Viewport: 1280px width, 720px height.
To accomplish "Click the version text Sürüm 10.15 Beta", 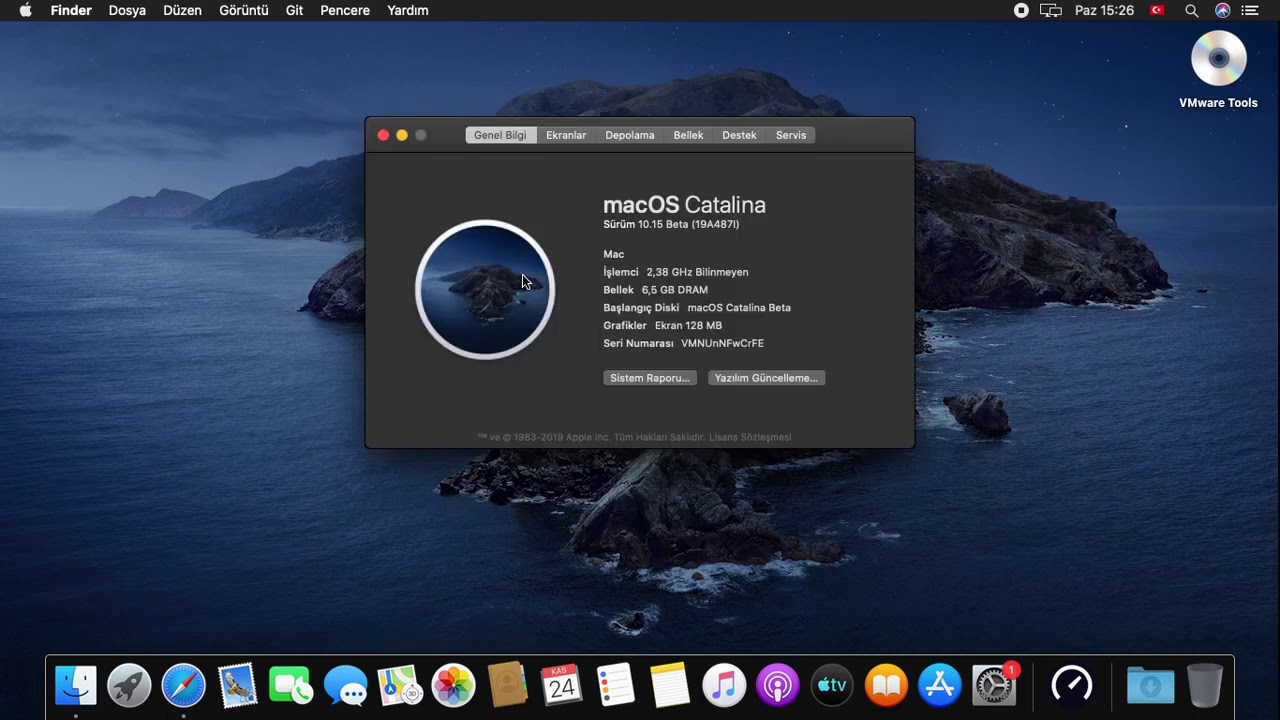I will (x=671, y=224).
